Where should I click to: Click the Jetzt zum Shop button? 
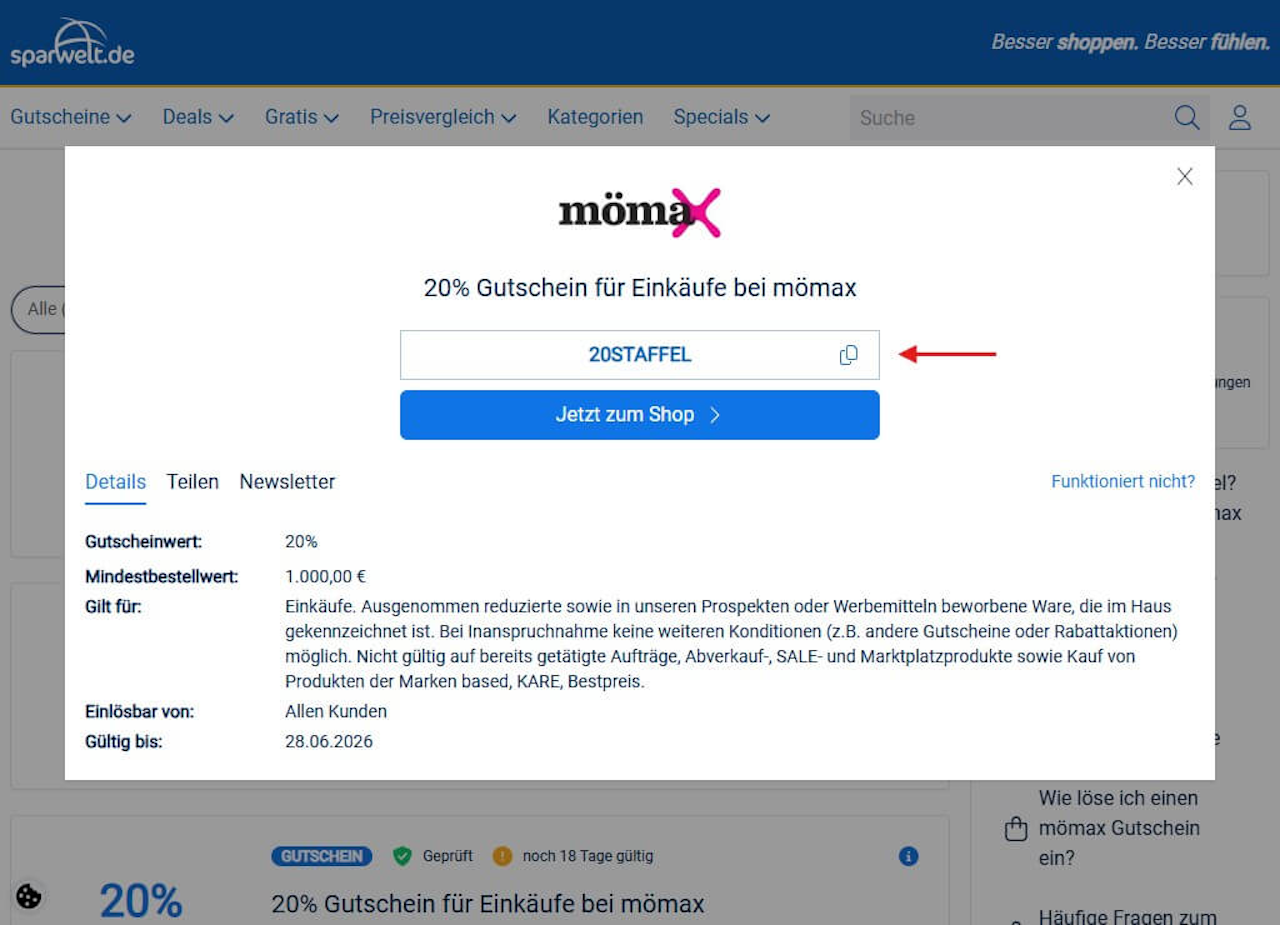click(x=640, y=415)
